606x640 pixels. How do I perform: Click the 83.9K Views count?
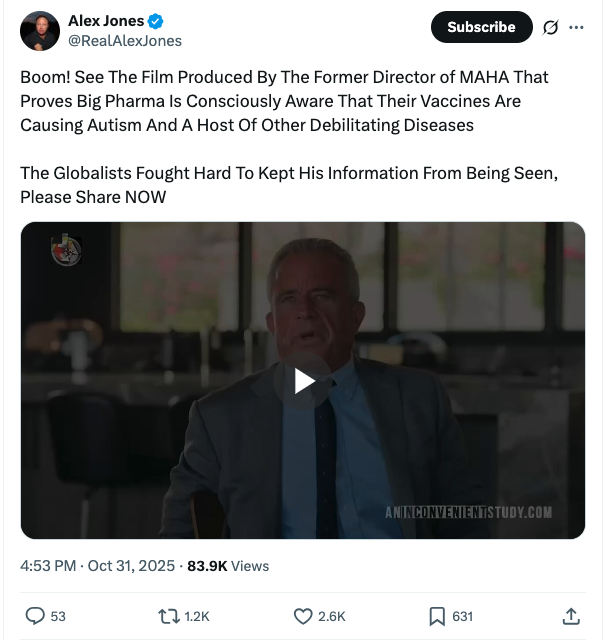tap(228, 565)
